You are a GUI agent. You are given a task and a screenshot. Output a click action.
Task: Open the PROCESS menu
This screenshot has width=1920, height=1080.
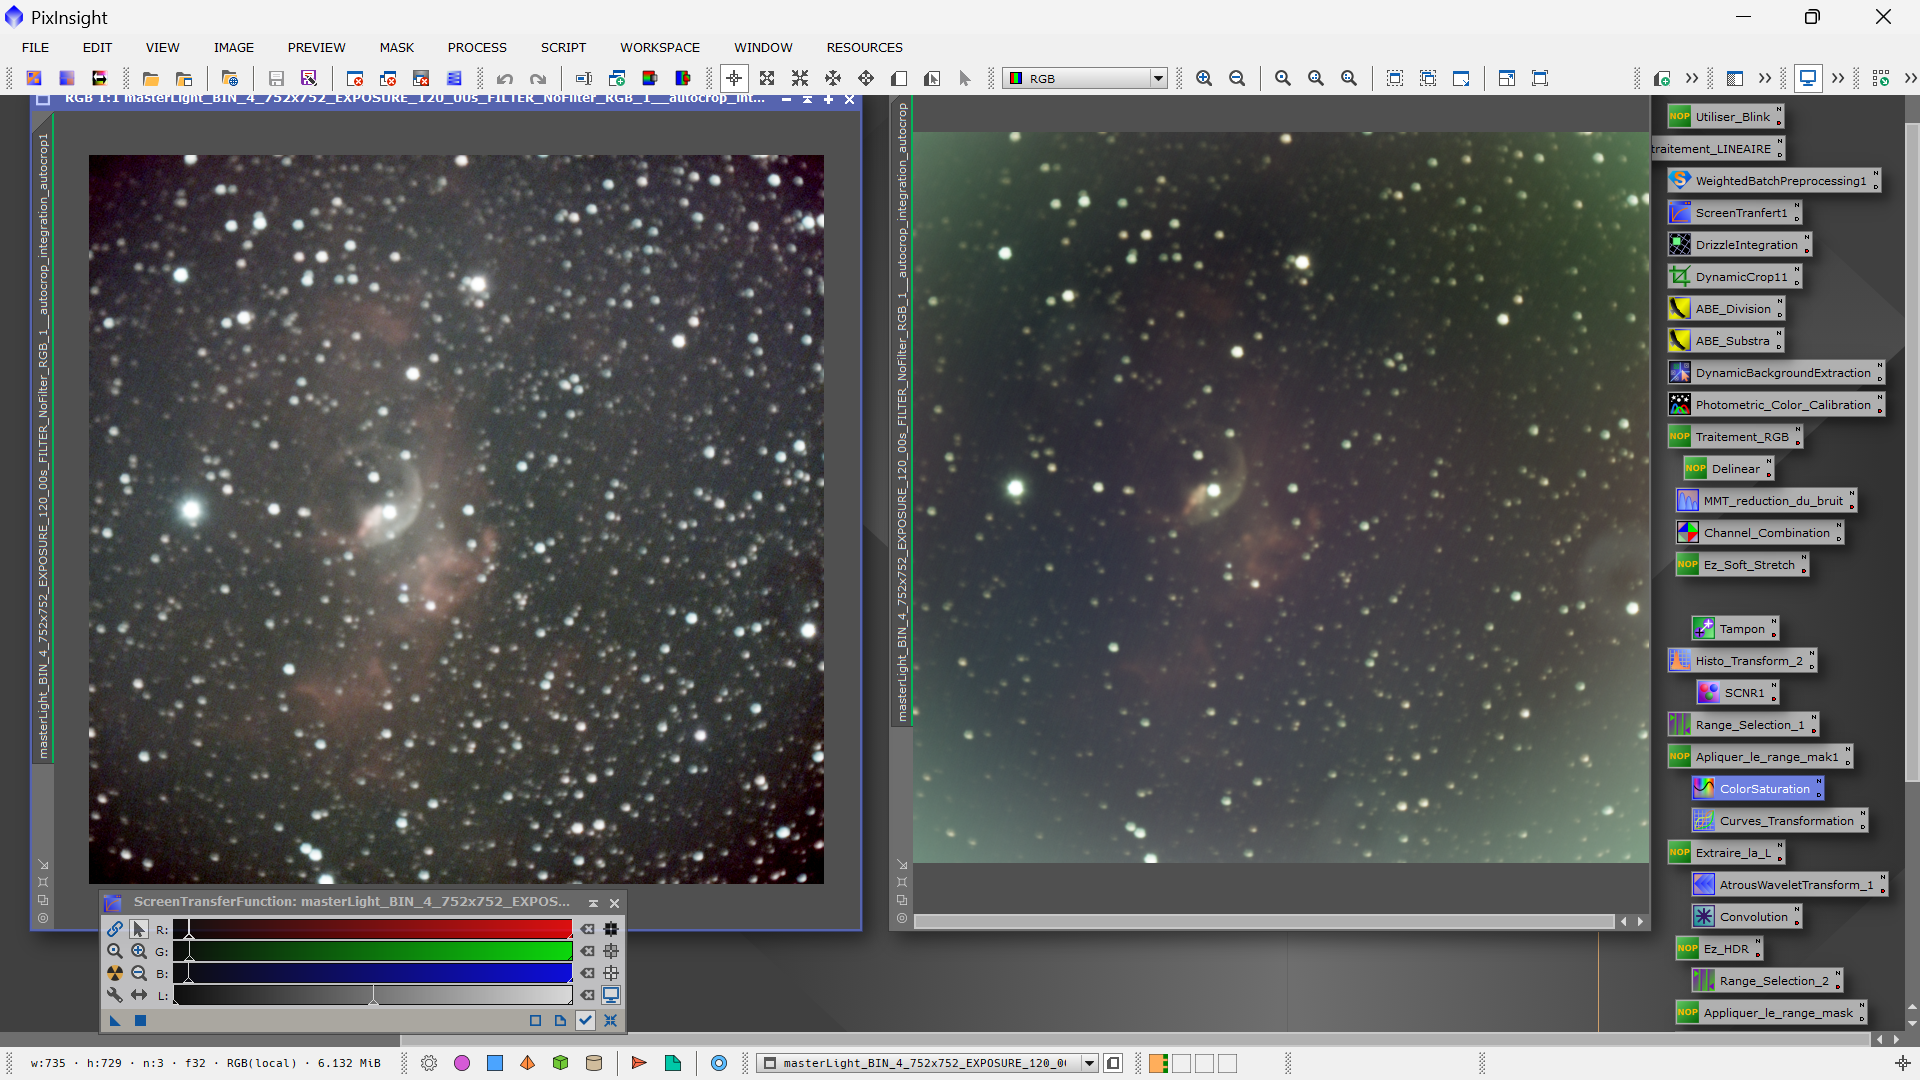pyautogui.click(x=477, y=47)
